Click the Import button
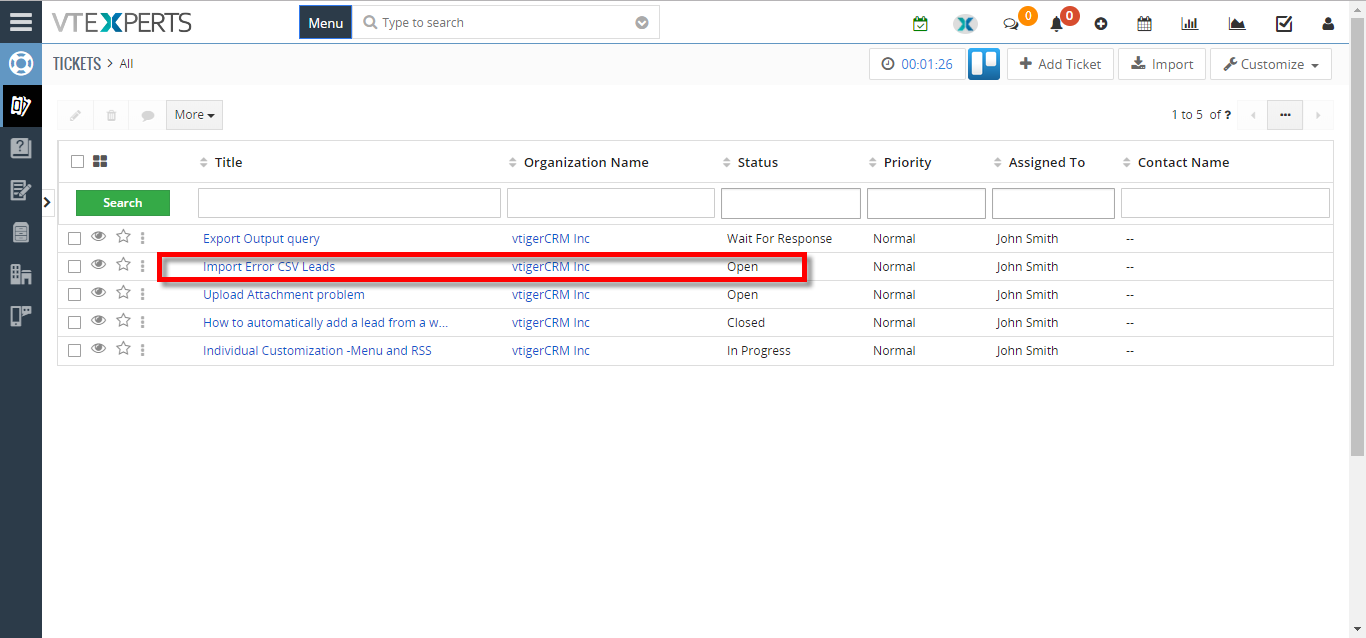The image size is (1366, 638). (1162, 64)
